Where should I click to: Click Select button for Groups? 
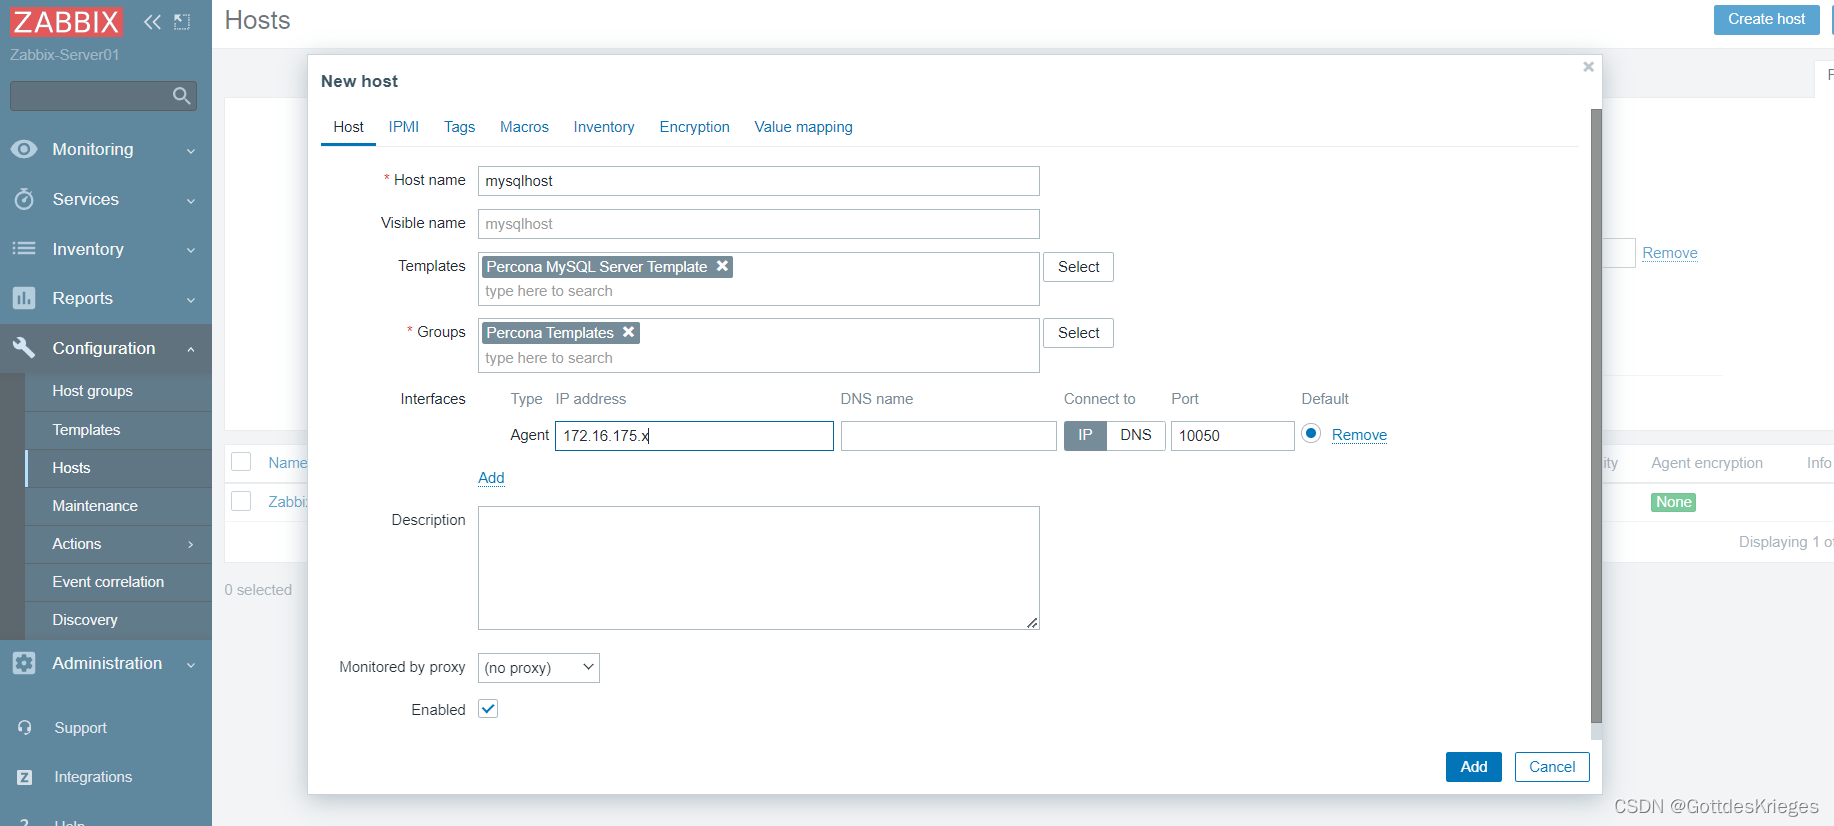point(1078,333)
